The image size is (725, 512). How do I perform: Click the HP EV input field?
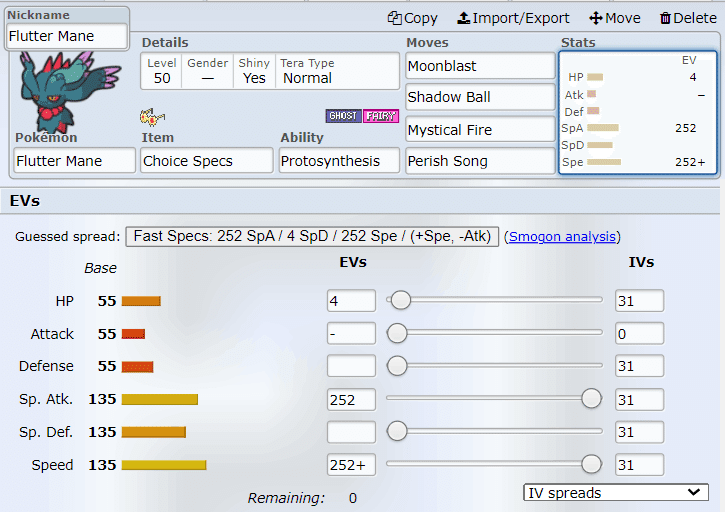(351, 301)
